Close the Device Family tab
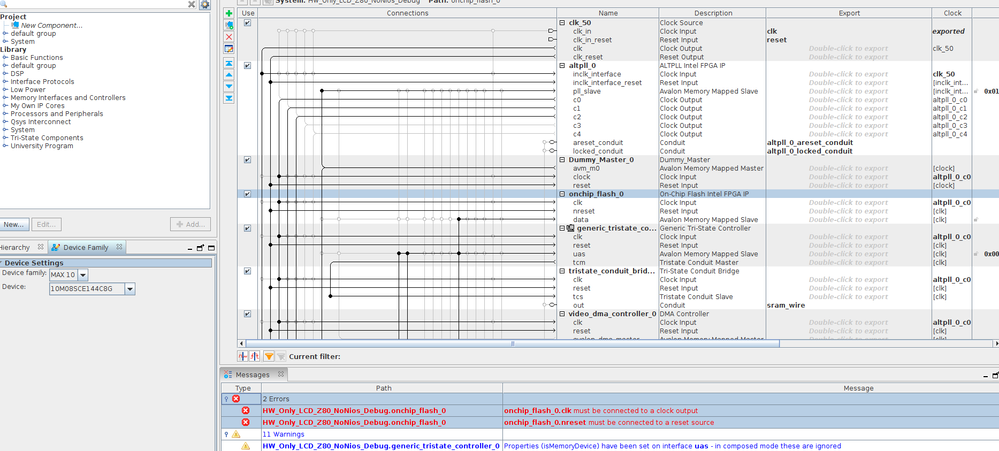The height and width of the screenshot is (451, 999). tap(120, 247)
